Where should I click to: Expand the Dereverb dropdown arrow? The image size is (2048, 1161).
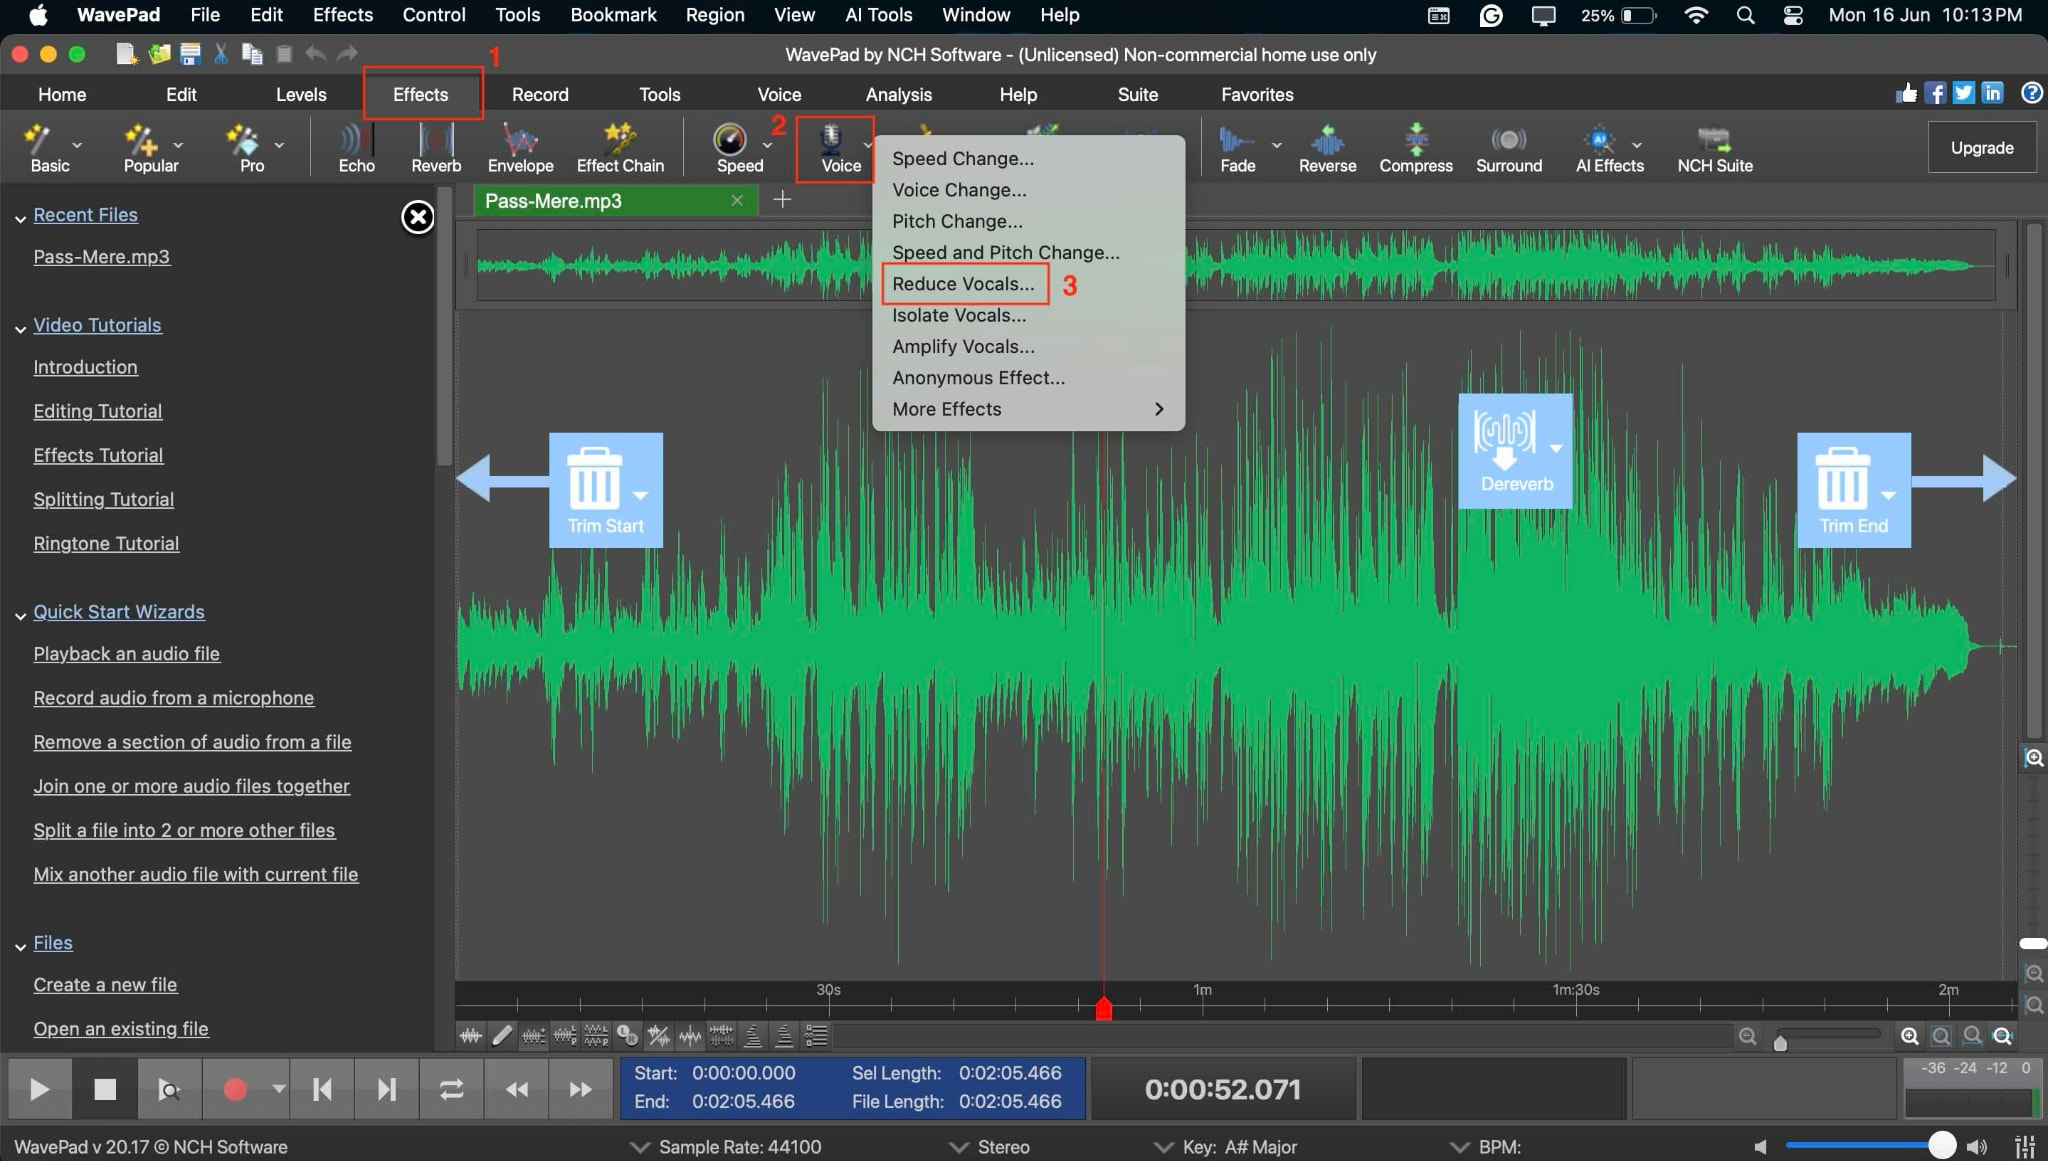pos(1556,447)
